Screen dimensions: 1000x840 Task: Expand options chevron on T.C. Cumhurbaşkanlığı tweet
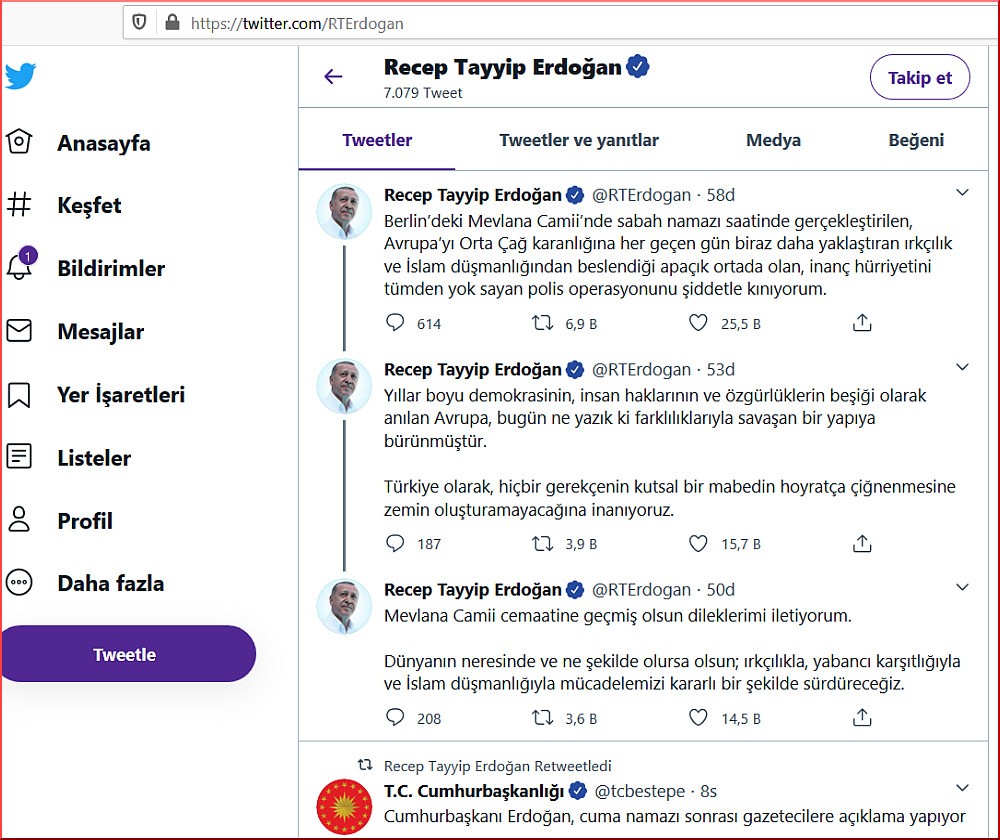point(962,788)
